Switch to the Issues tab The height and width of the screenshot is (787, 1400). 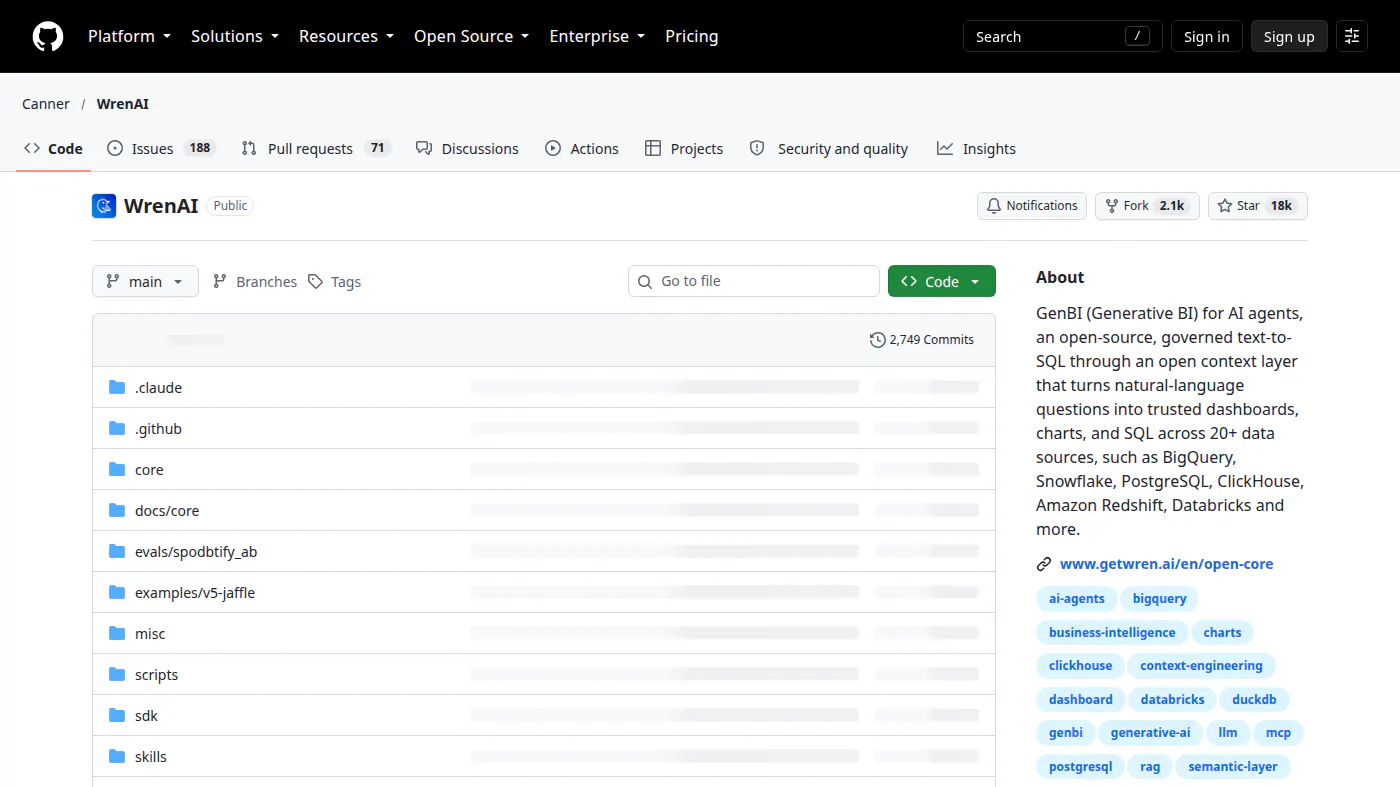[160, 148]
